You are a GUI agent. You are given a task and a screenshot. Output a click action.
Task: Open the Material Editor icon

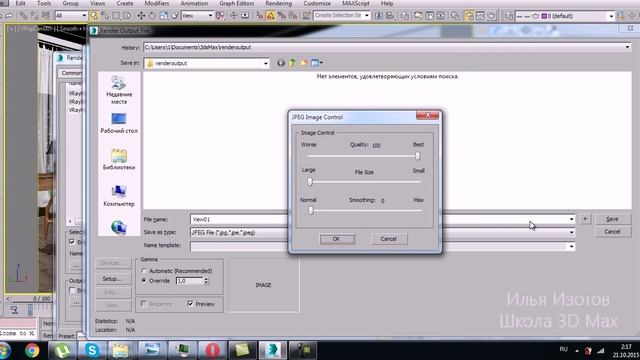(x=455, y=16)
